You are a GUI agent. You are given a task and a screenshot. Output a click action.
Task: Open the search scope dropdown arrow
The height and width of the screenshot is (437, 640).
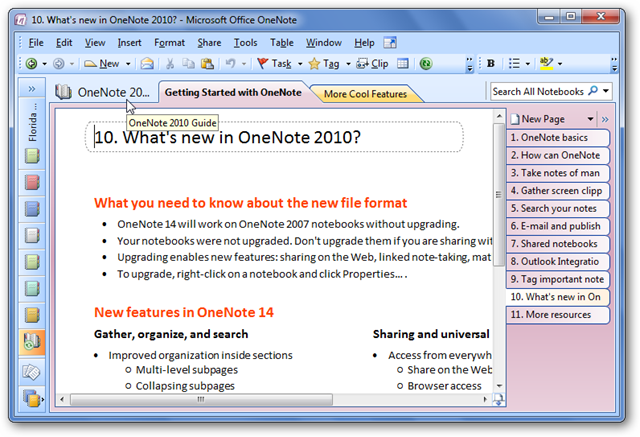(606, 91)
